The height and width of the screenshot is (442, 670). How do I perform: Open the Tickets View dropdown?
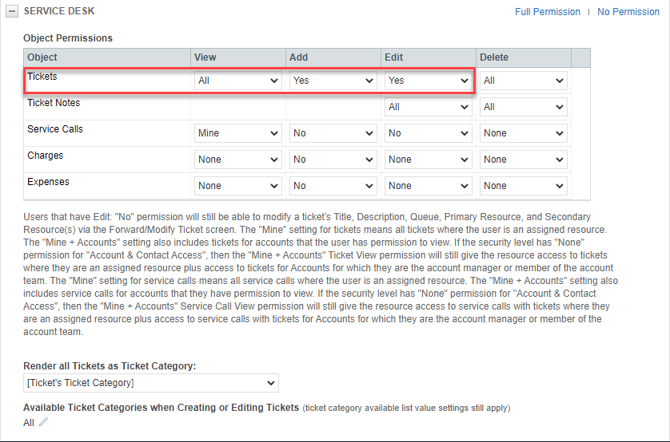point(238,80)
